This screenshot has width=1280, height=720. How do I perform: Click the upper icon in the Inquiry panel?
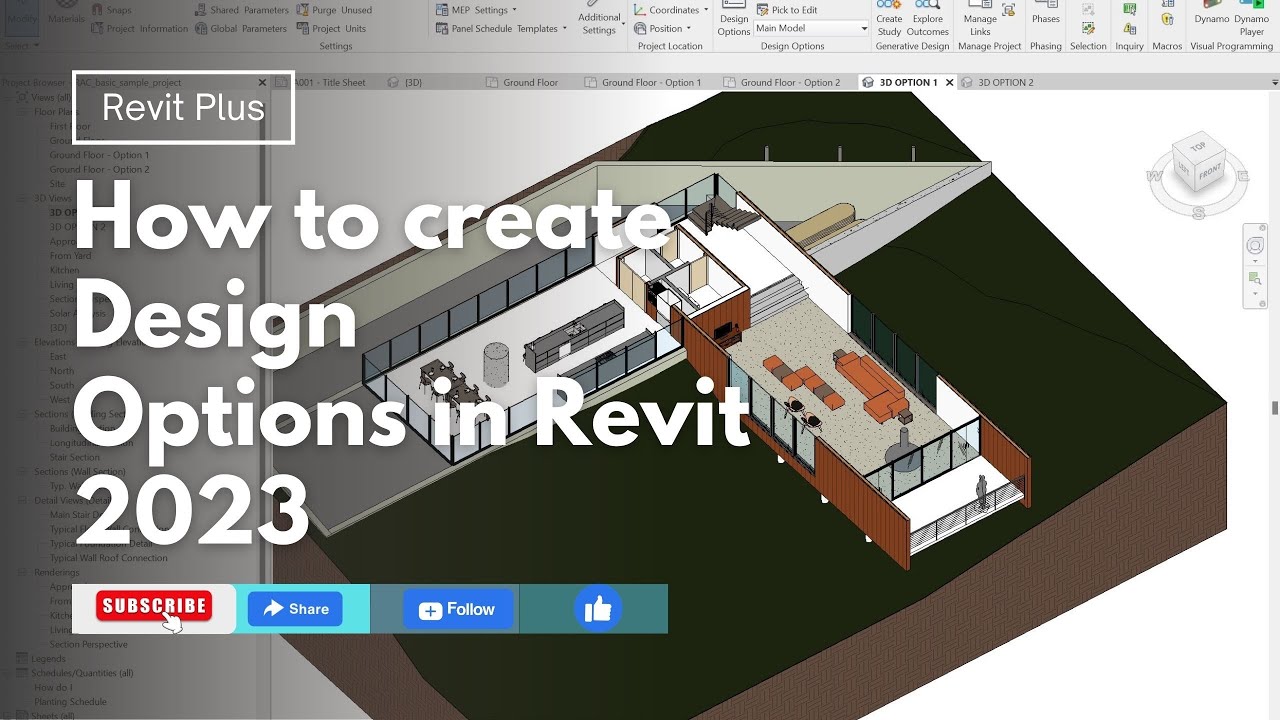(1130, 9)
